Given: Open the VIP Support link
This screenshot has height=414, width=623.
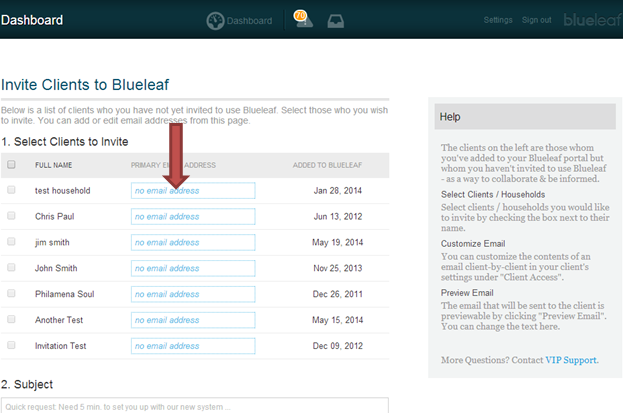Looking at the screenshot, I should [x=571, y=360].
